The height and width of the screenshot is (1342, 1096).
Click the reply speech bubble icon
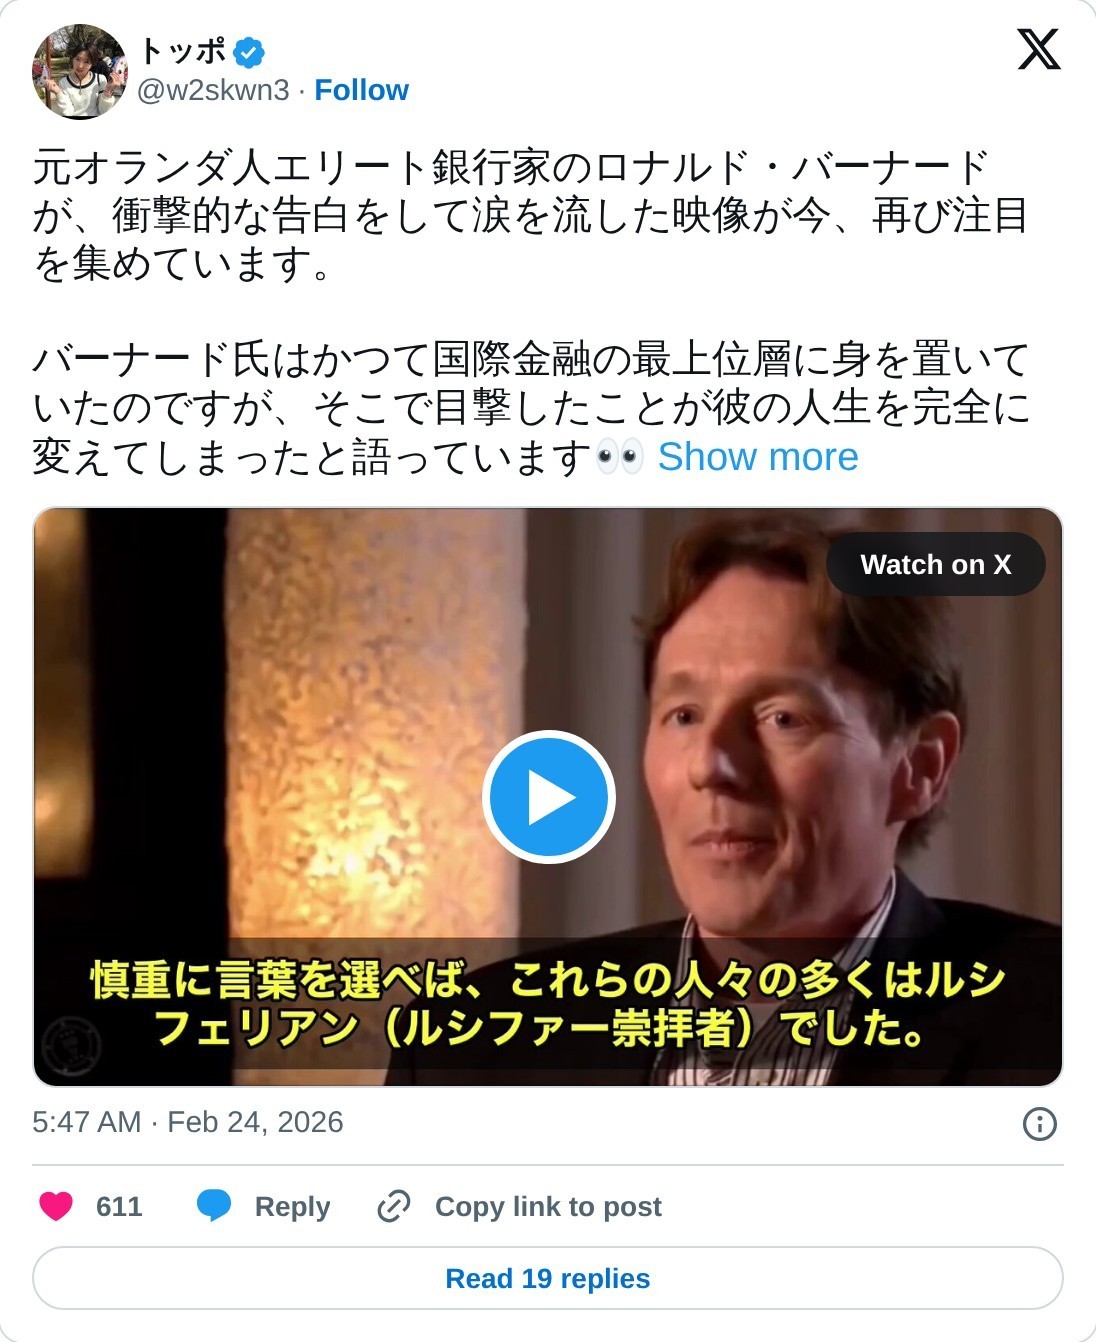[x=214, y=1206]
